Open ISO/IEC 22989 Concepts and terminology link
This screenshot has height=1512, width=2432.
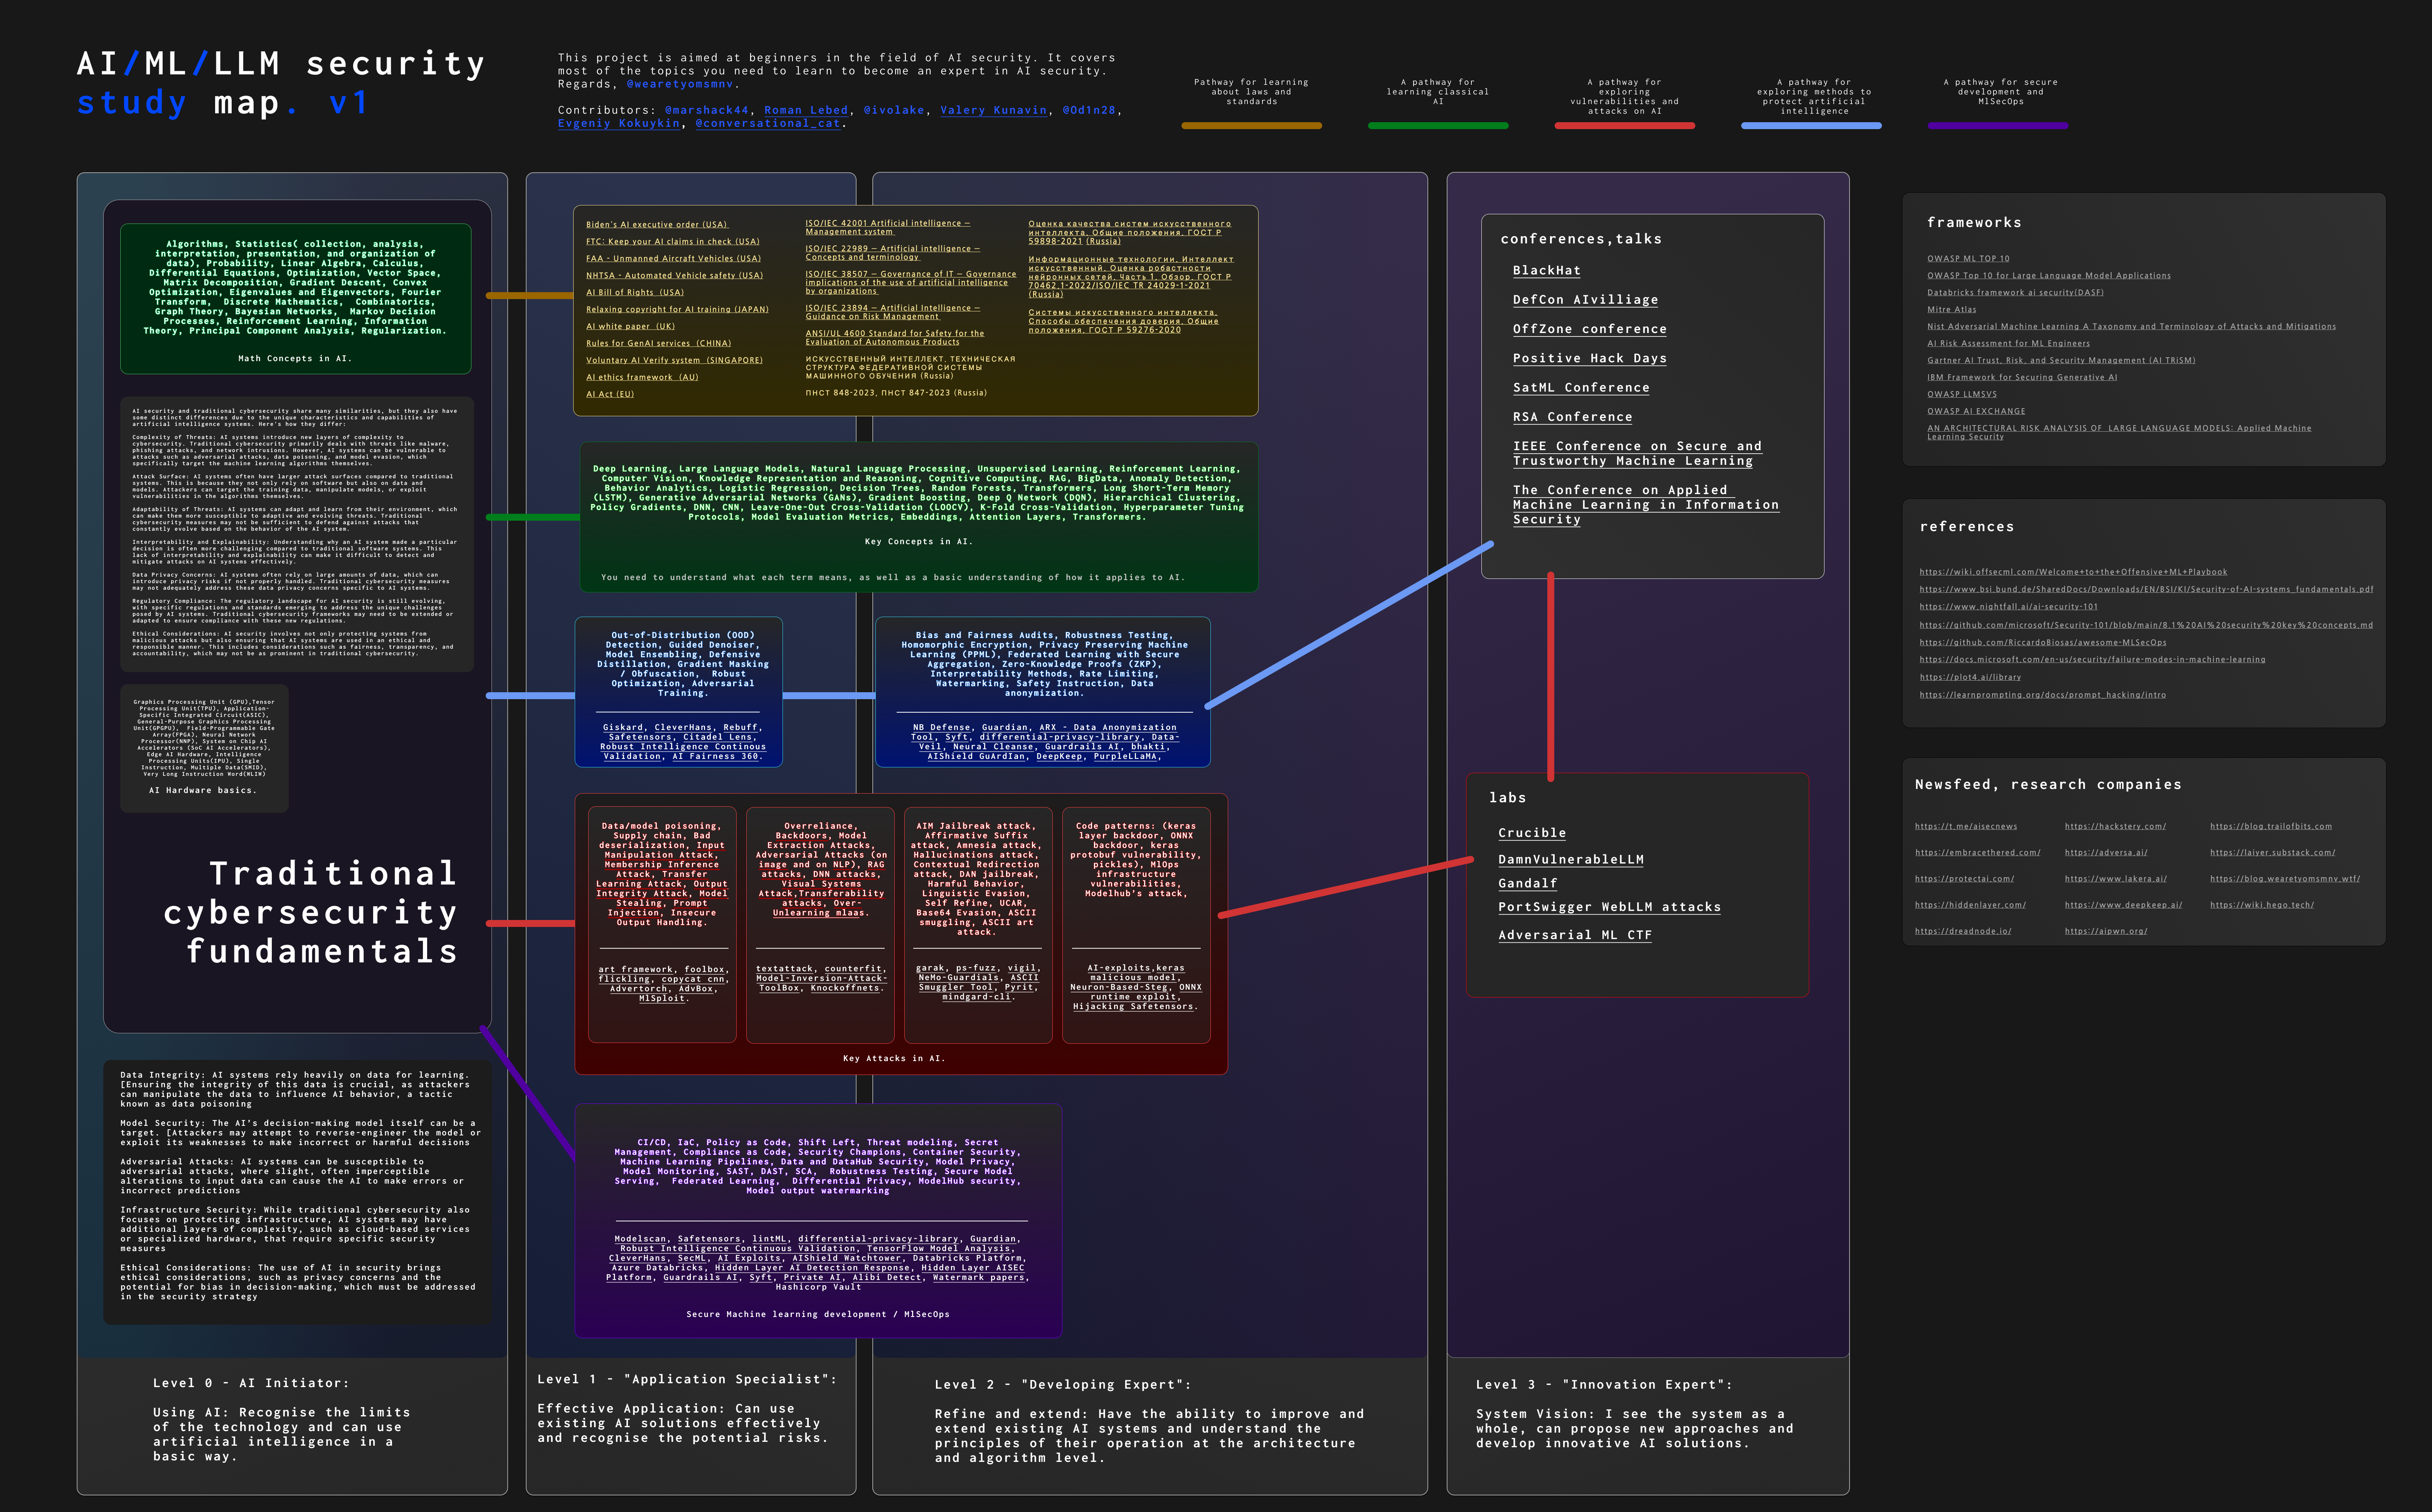893,252
